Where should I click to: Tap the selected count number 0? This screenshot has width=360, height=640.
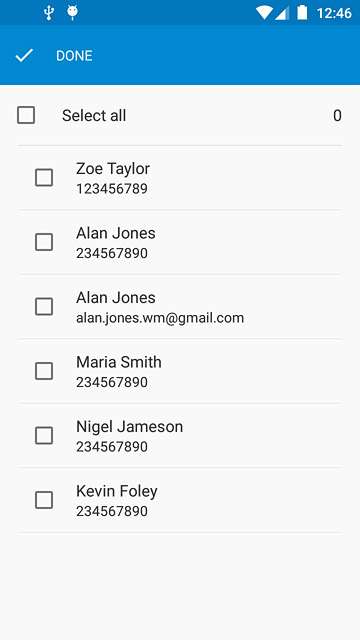tap(337, 116)
